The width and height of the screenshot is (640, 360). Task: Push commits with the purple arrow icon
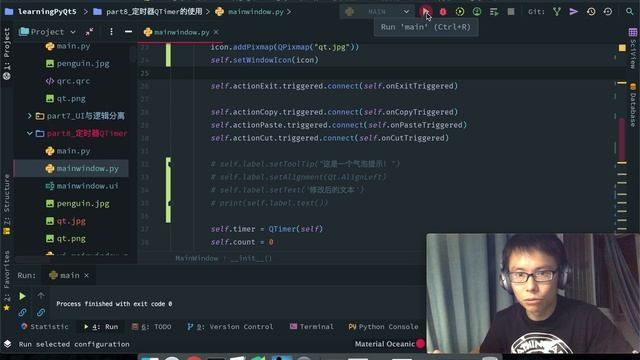[x=573, y=12]
